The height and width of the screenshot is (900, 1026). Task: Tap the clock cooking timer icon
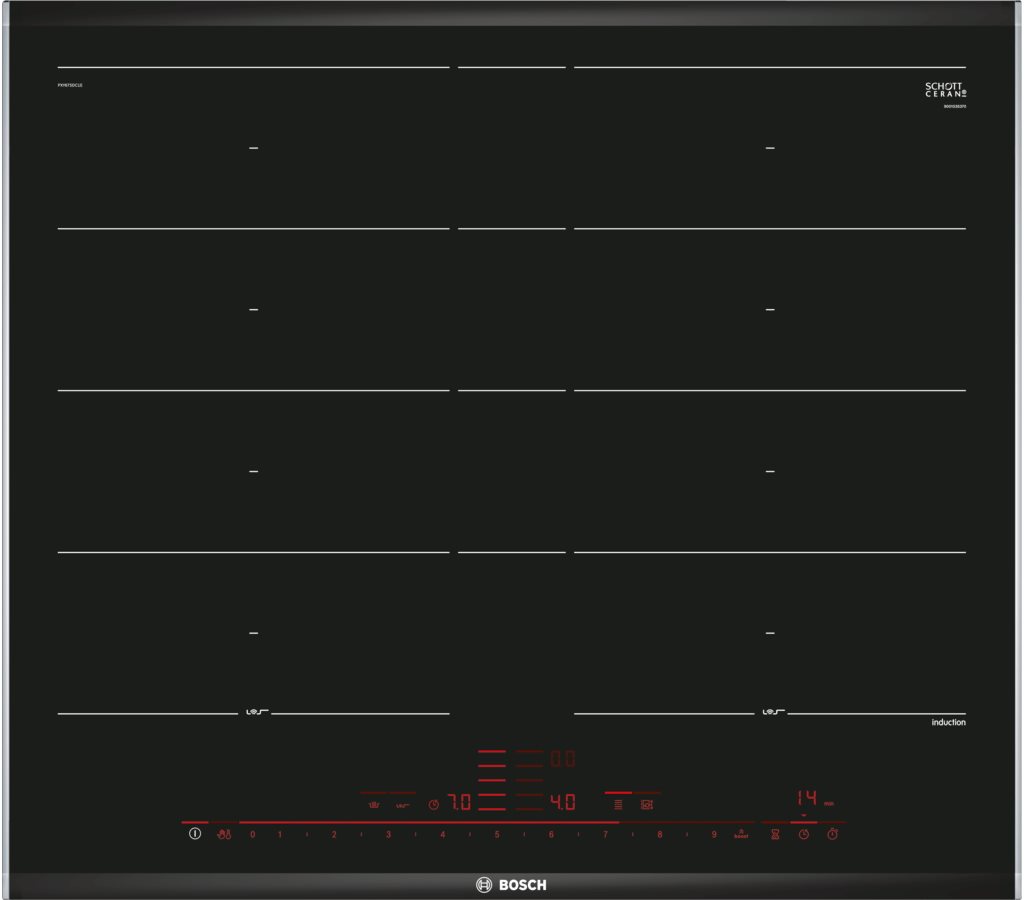point(803,834)
